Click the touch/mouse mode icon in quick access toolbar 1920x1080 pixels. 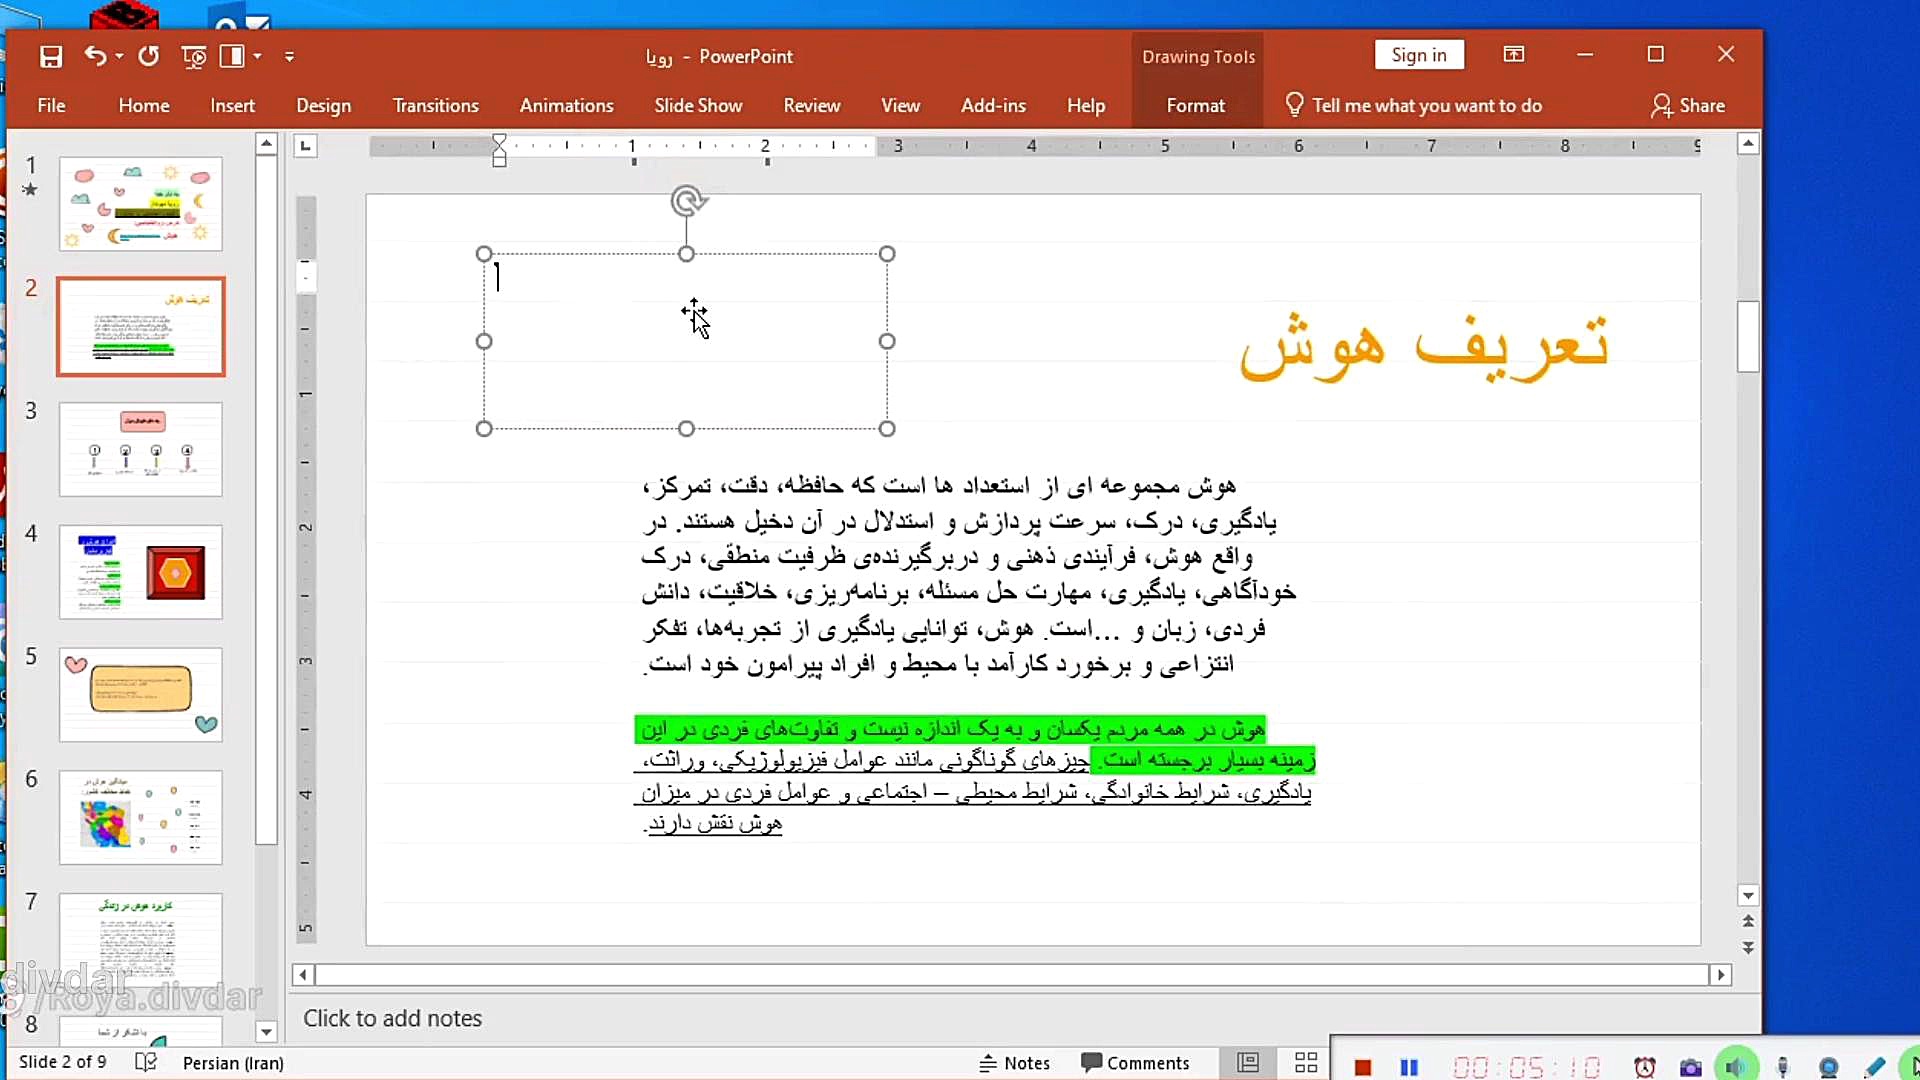point(232,56)
